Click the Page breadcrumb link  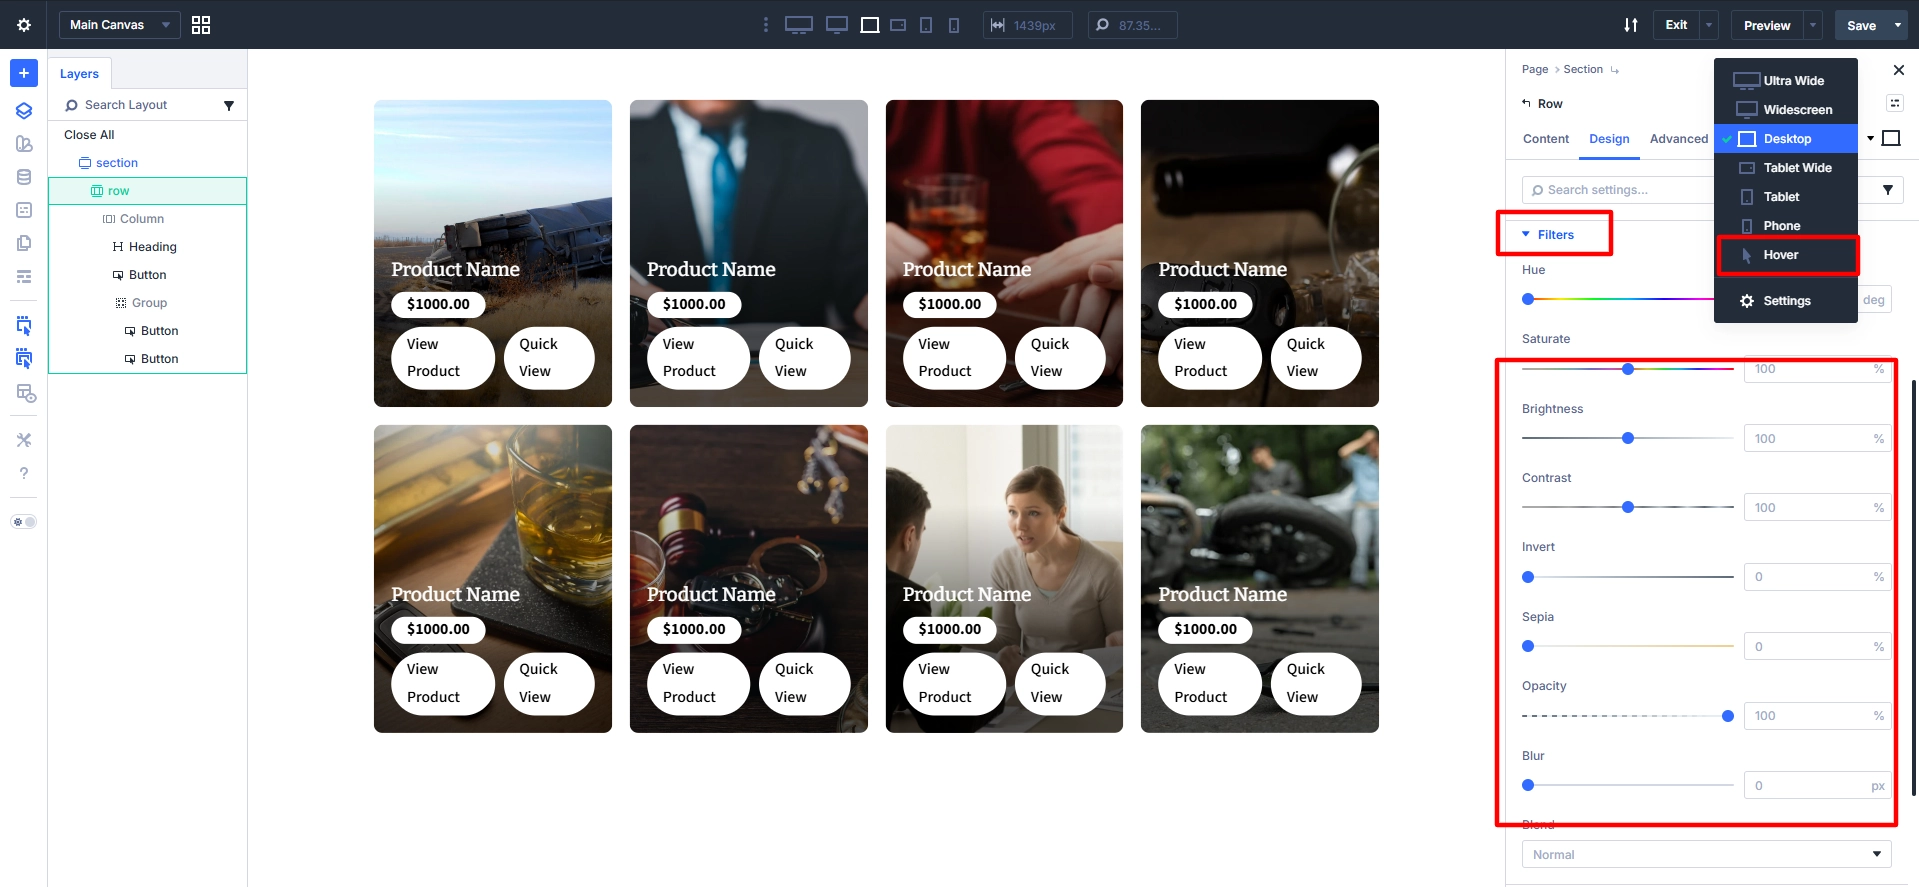pos(1535,70)
